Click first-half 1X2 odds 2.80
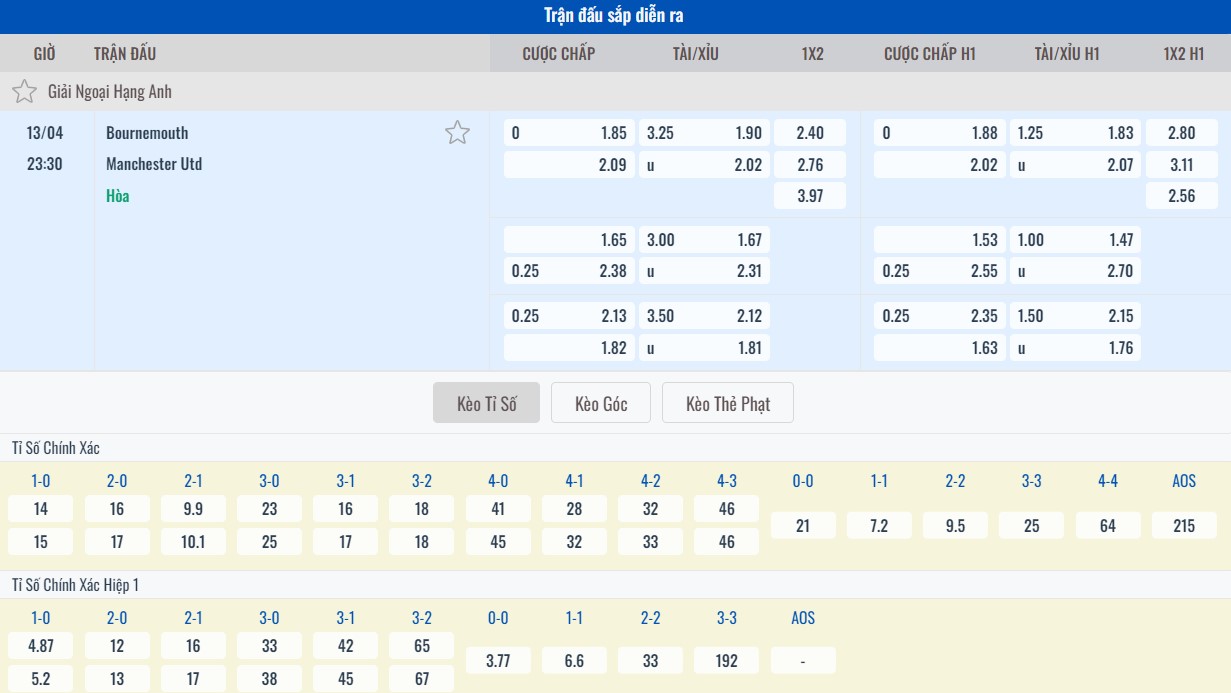Screen dimensions: 1231x693 [x=1181, y=133]
